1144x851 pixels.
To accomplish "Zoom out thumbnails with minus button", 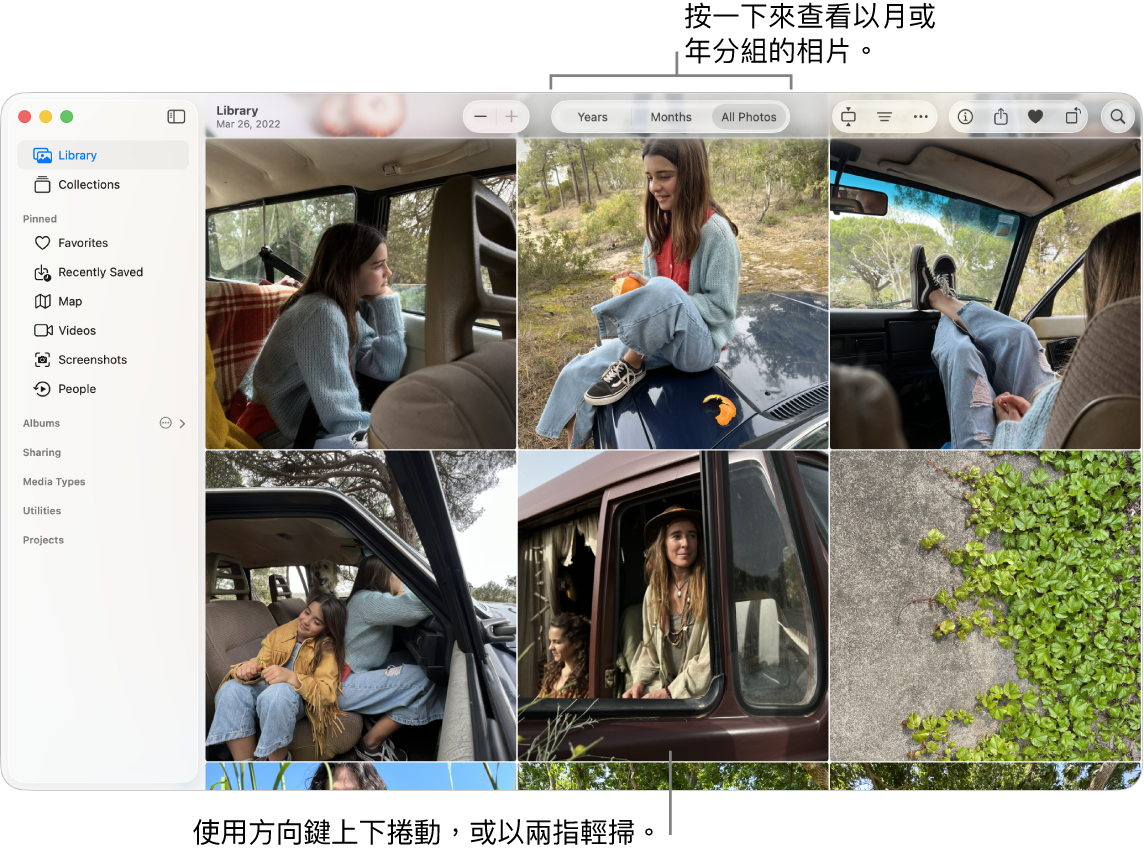I will point(480,117).
